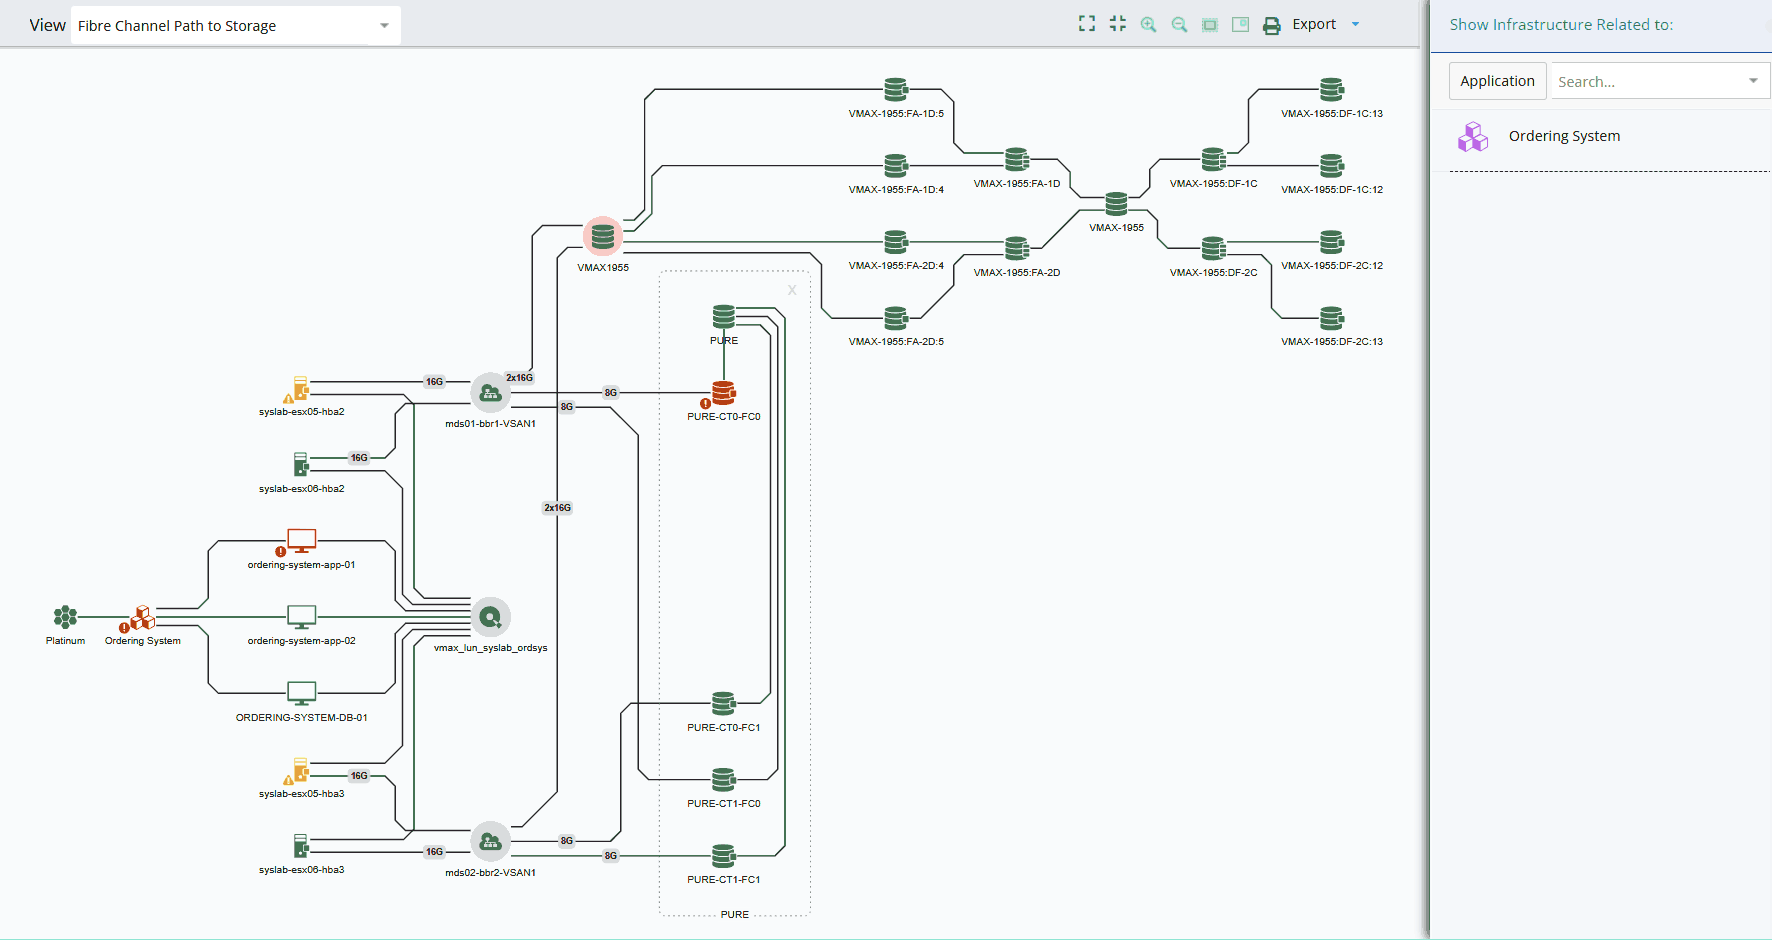
Task: Zoom in on the topology map
Action: coord(1149,24)
